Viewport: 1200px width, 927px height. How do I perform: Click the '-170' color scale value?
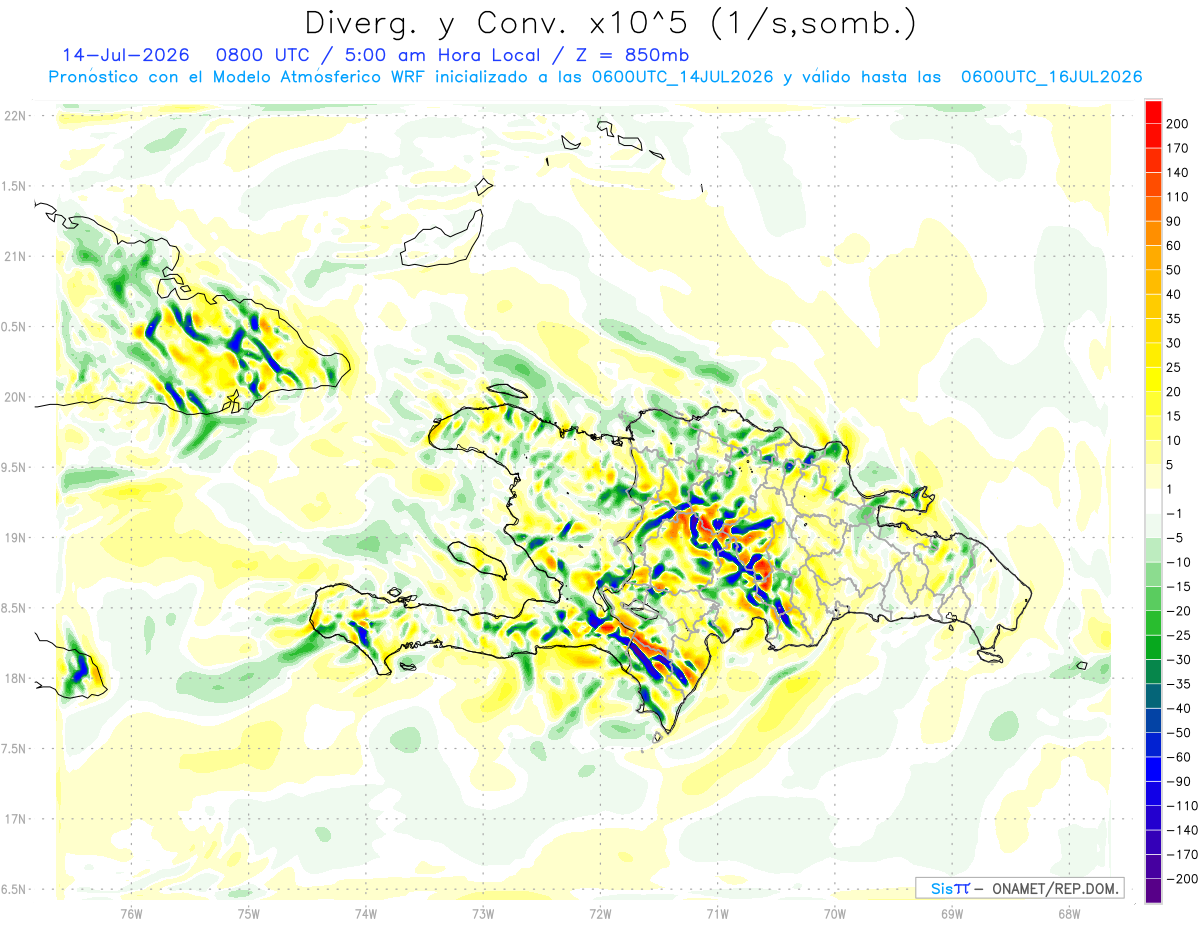tap(1182, 855)
